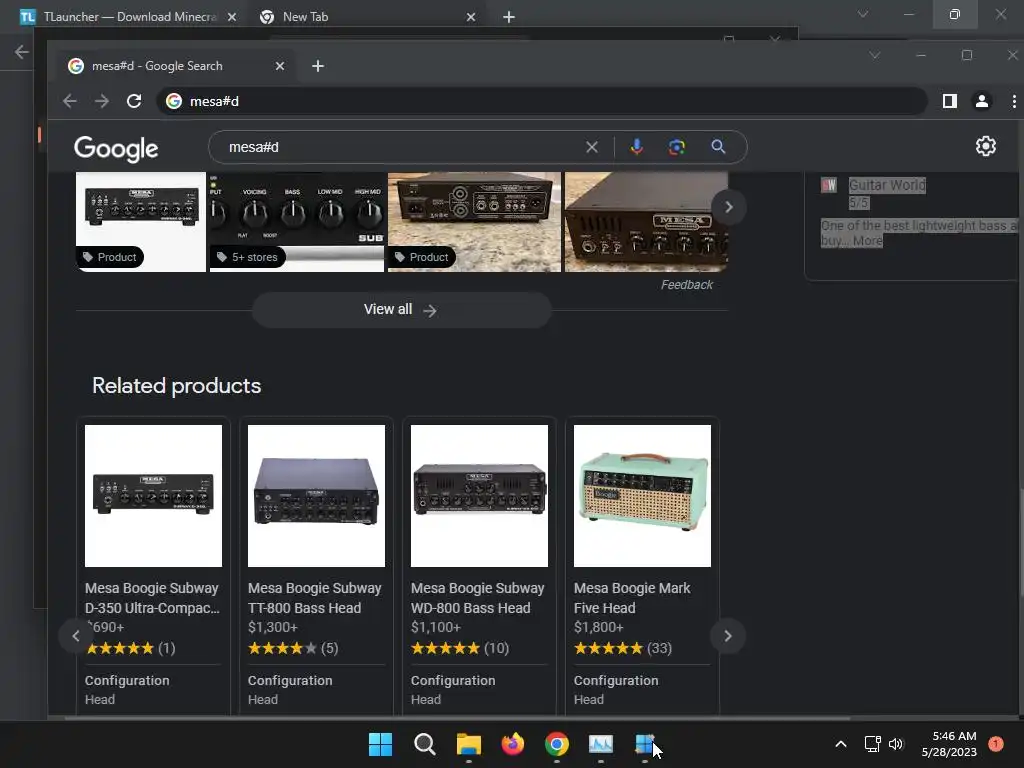Screen dimensions: 1024x768
Task: Submit search with magnifier icon
Action: tap(718, 147)
